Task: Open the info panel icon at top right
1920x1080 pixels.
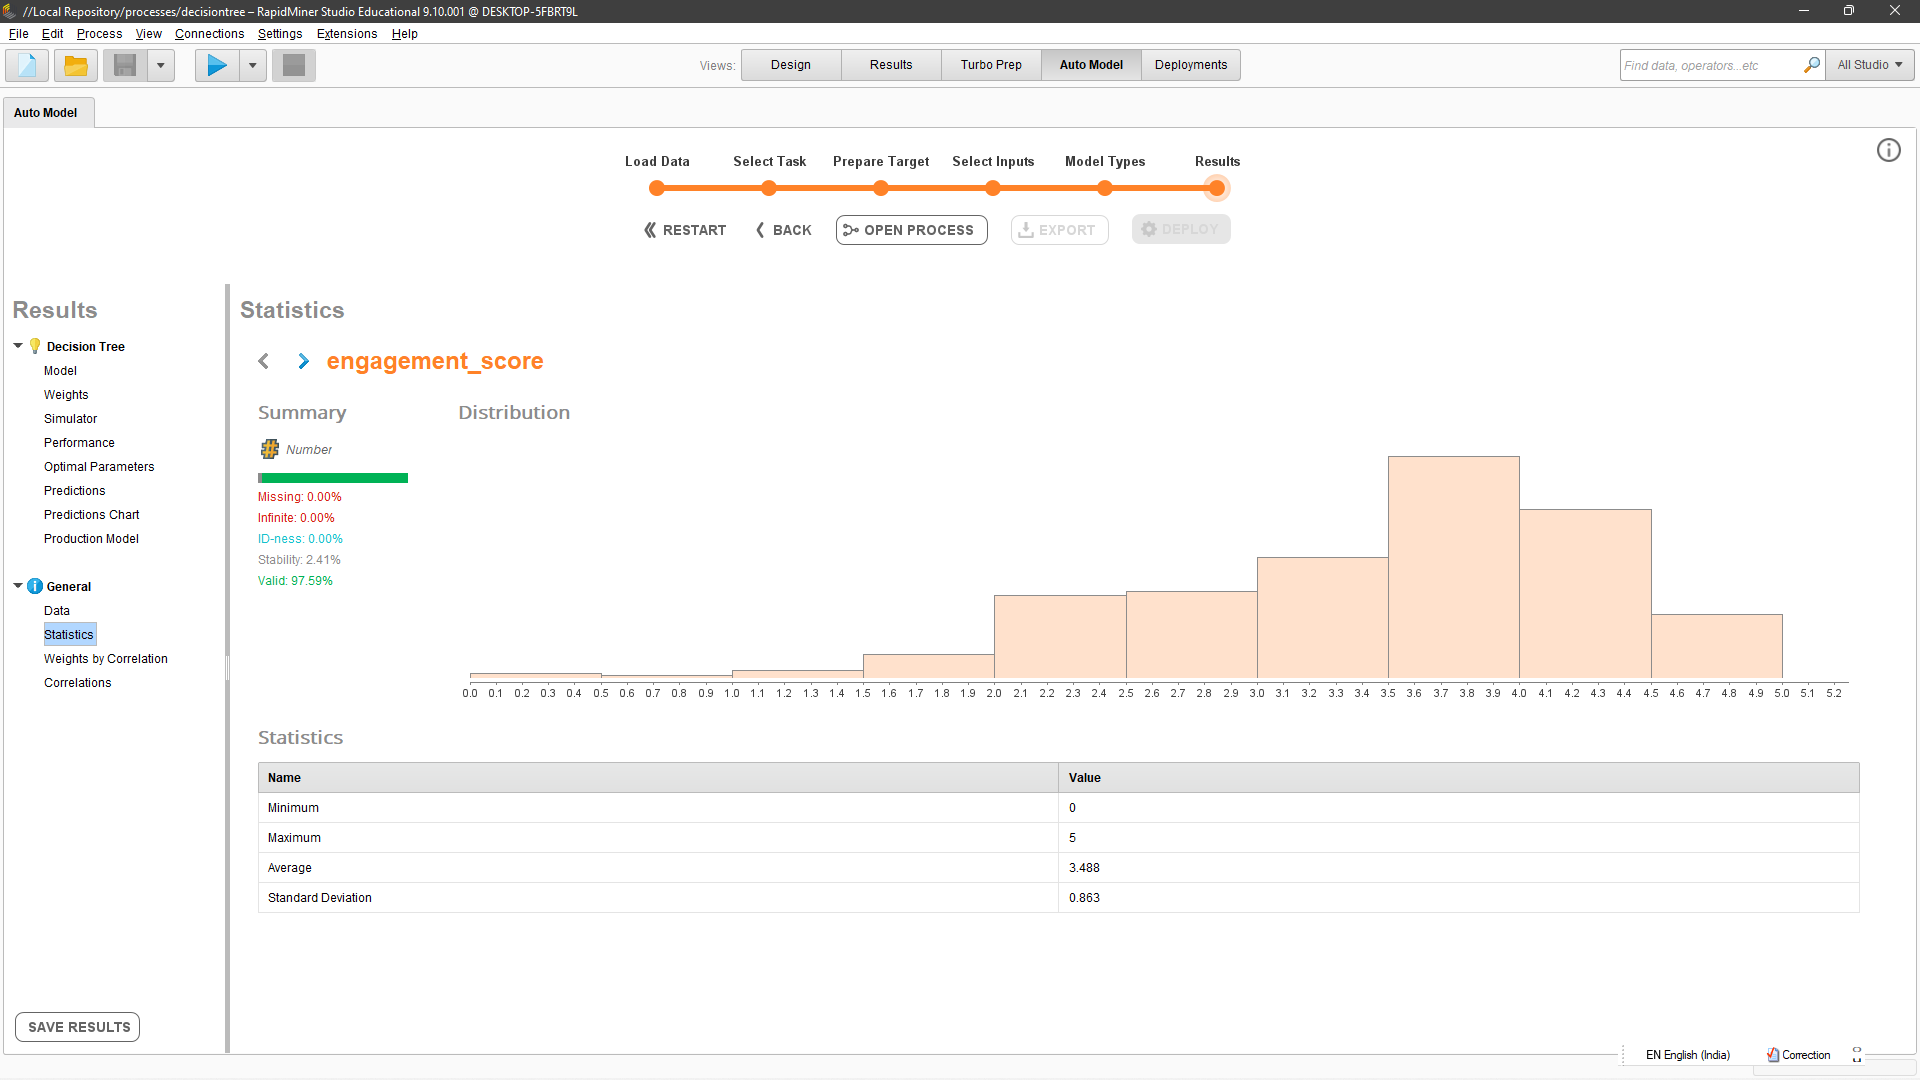Action: pos(1889,150)
